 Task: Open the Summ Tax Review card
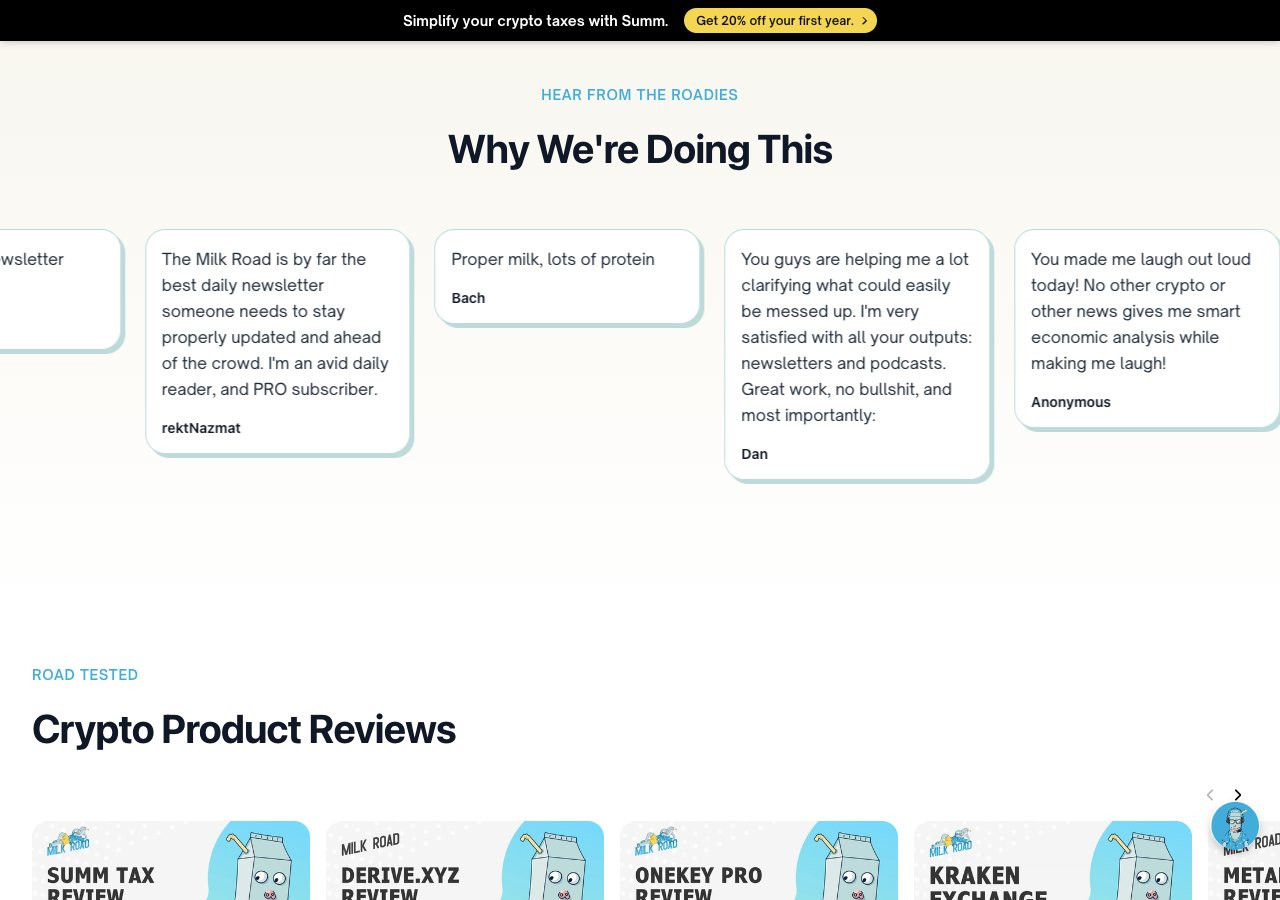coord(171,861)
